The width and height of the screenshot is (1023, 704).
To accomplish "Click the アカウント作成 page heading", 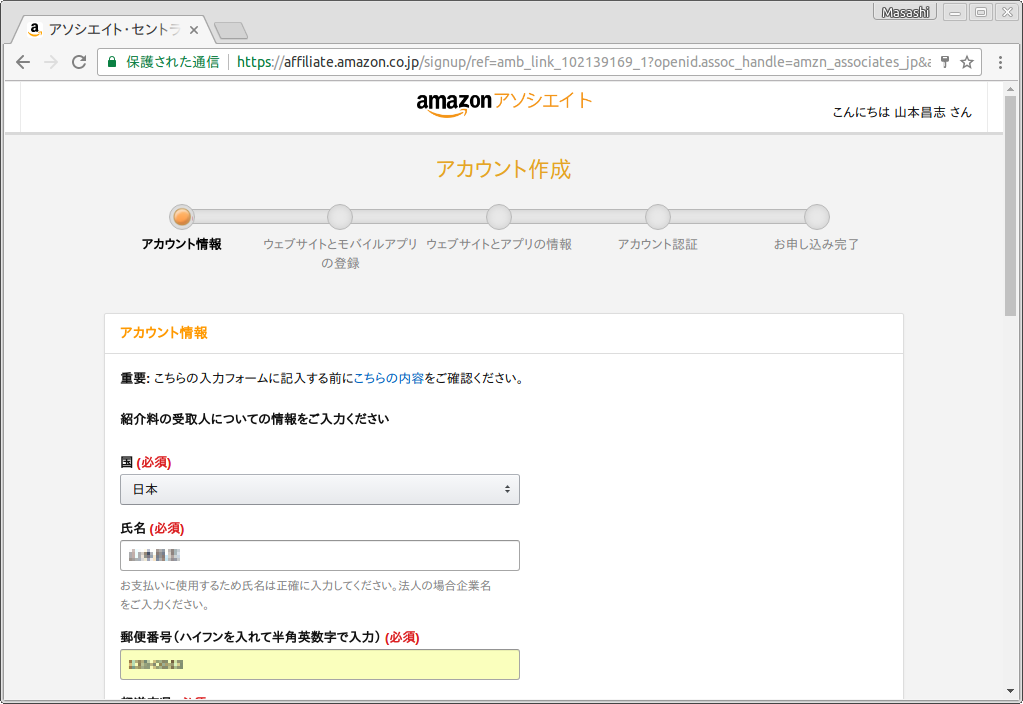I will 504,170.
